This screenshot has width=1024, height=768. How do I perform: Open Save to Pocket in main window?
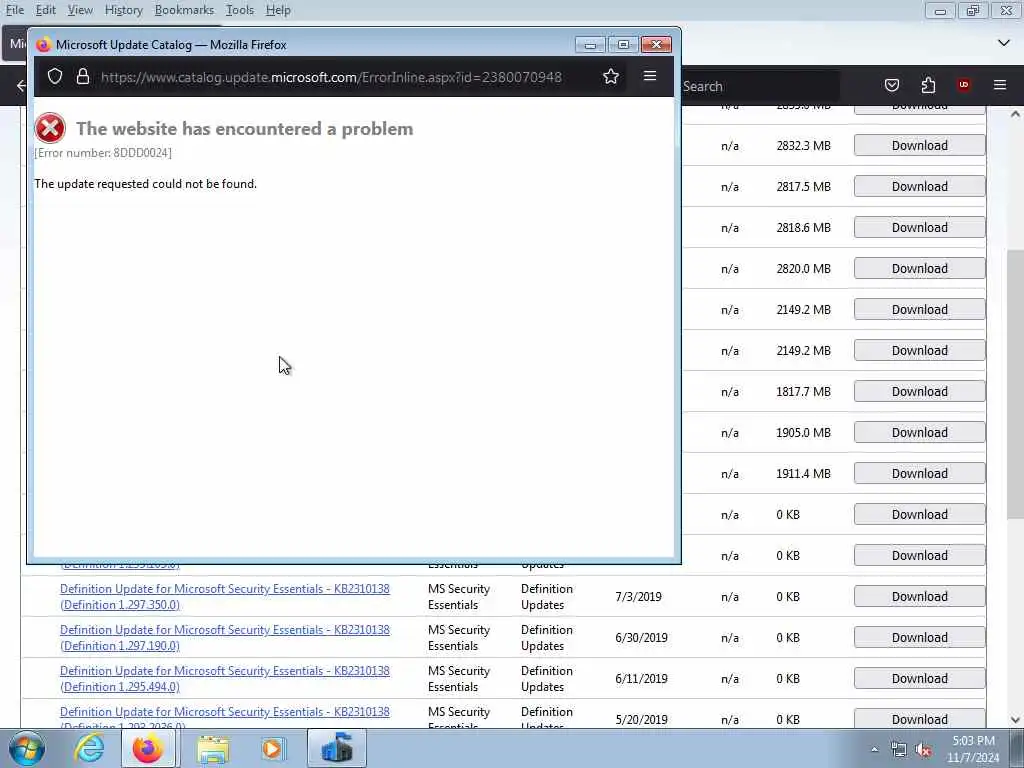pyautogui.click(x=891, y=85)
